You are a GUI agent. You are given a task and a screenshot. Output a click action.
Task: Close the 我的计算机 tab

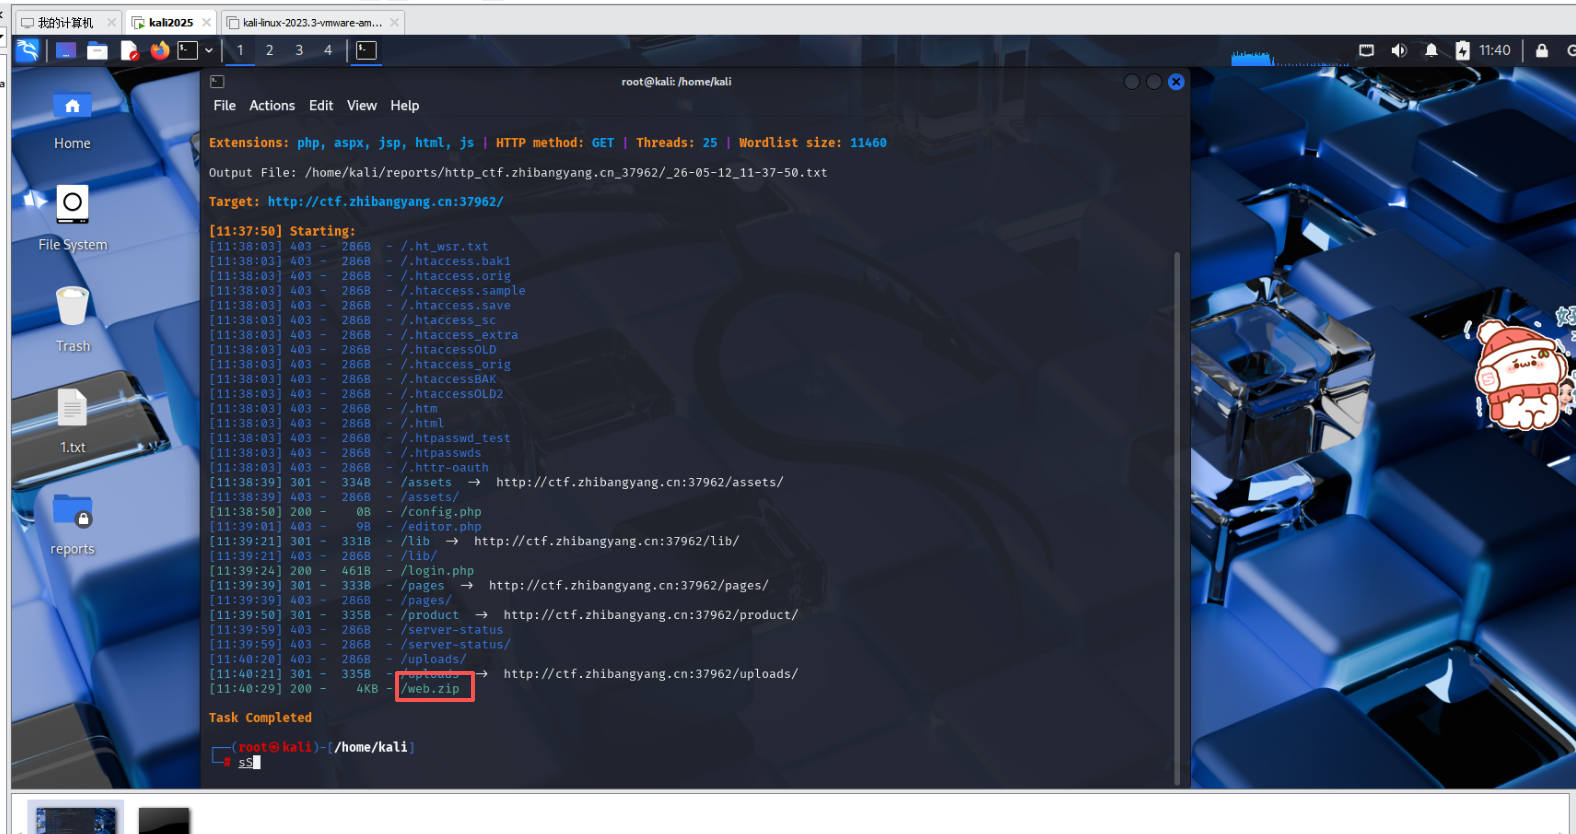click(111, 22)
